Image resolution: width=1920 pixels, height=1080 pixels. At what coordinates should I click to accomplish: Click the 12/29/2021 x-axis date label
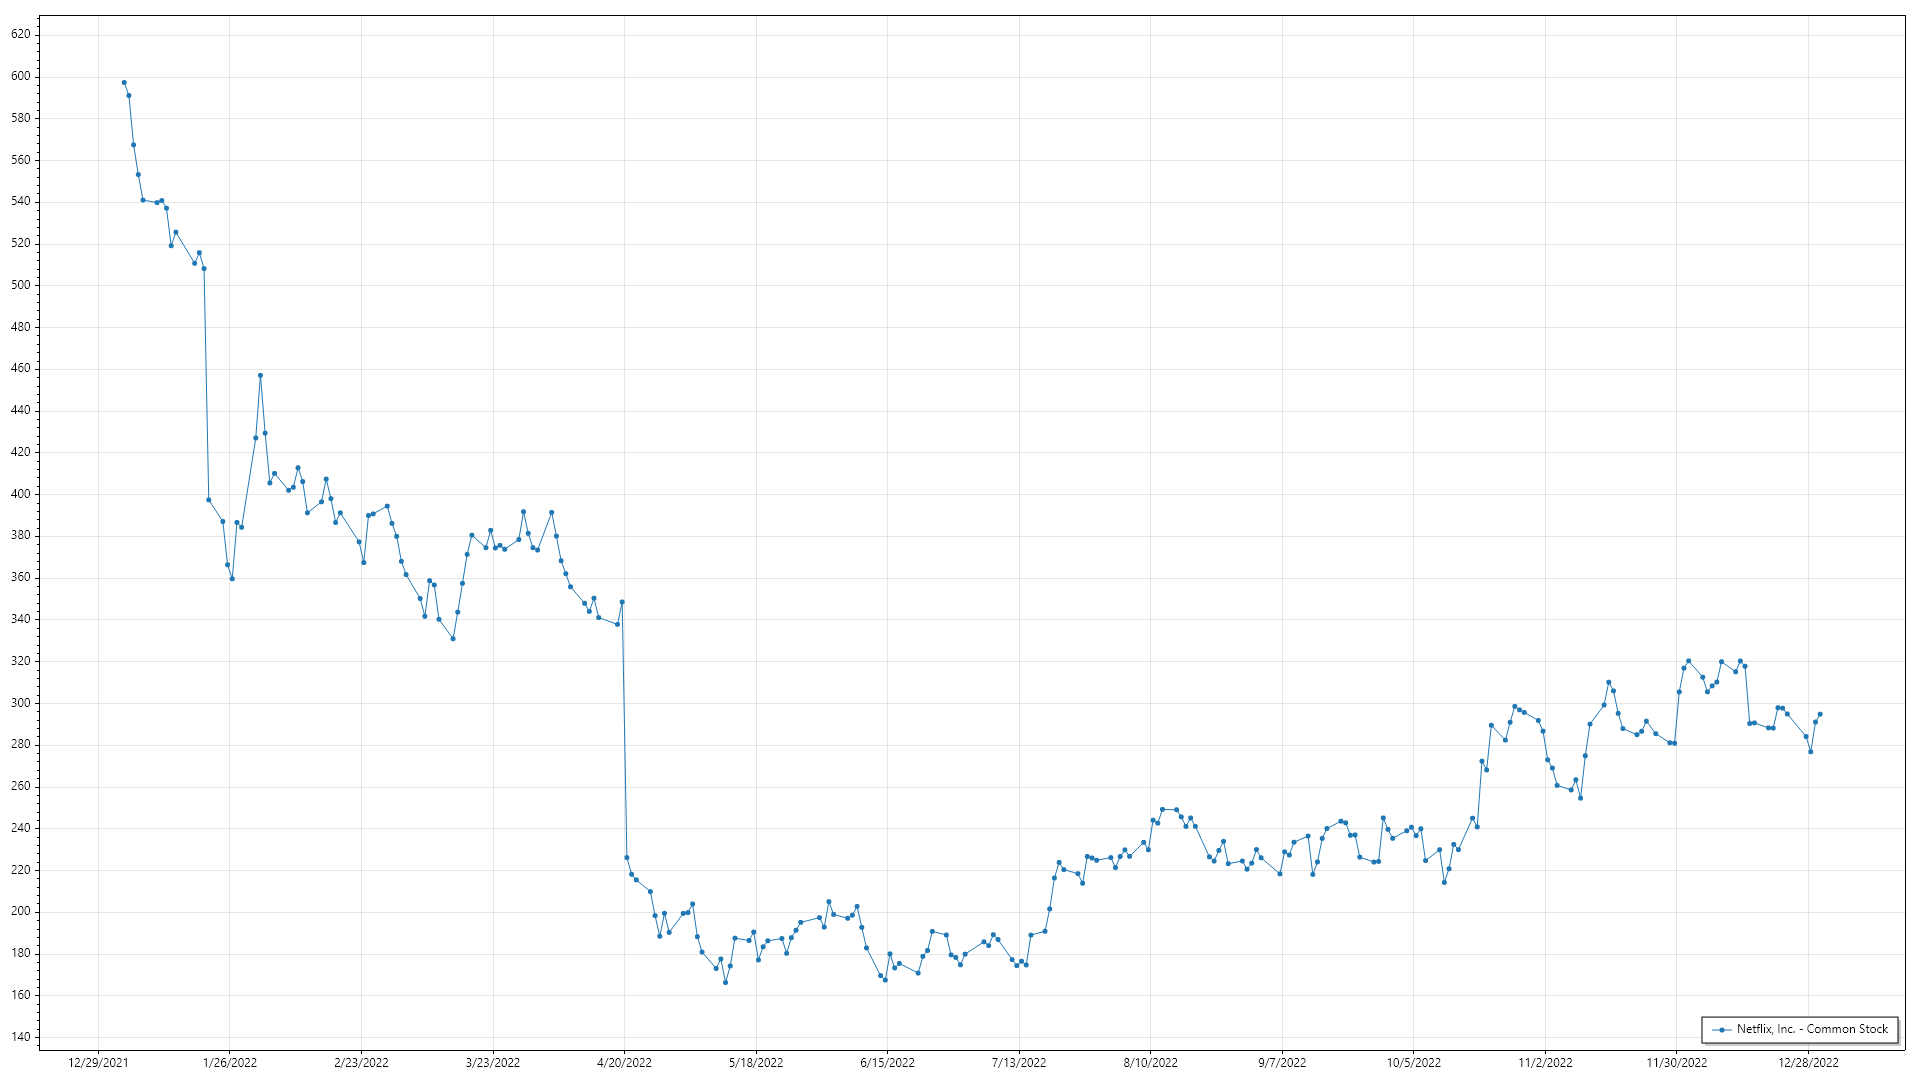[x=98, y=1063]
